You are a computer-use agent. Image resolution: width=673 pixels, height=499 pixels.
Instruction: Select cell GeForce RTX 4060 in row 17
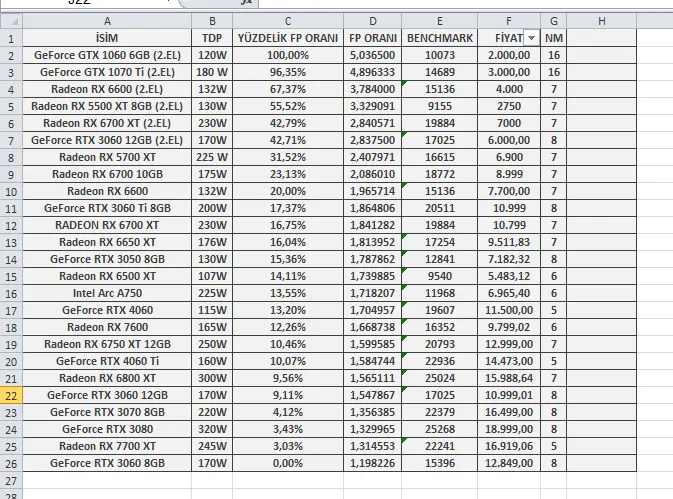(107, 310)
